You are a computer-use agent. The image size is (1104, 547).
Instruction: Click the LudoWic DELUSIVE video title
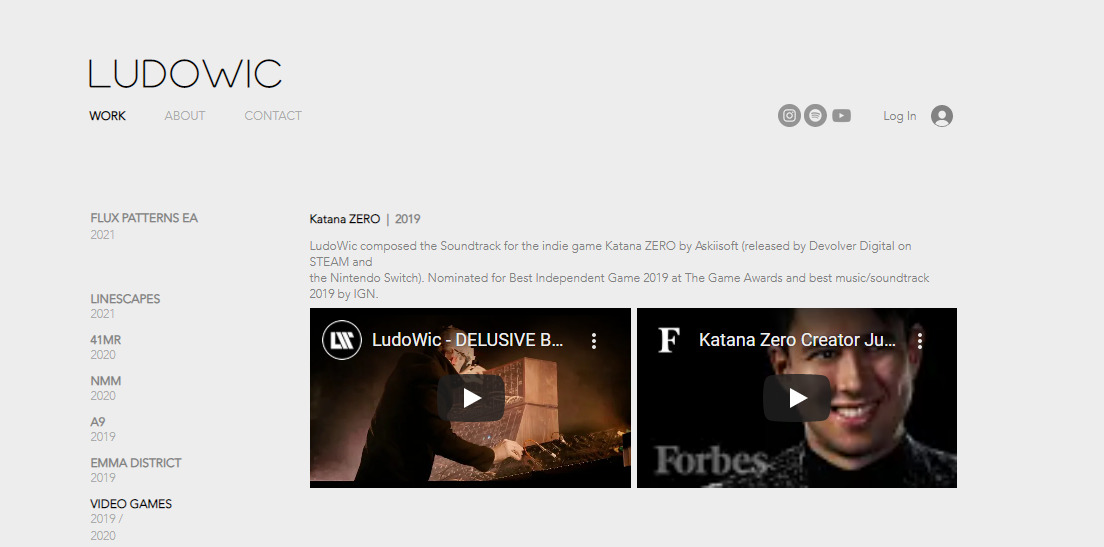coord(467,340)
